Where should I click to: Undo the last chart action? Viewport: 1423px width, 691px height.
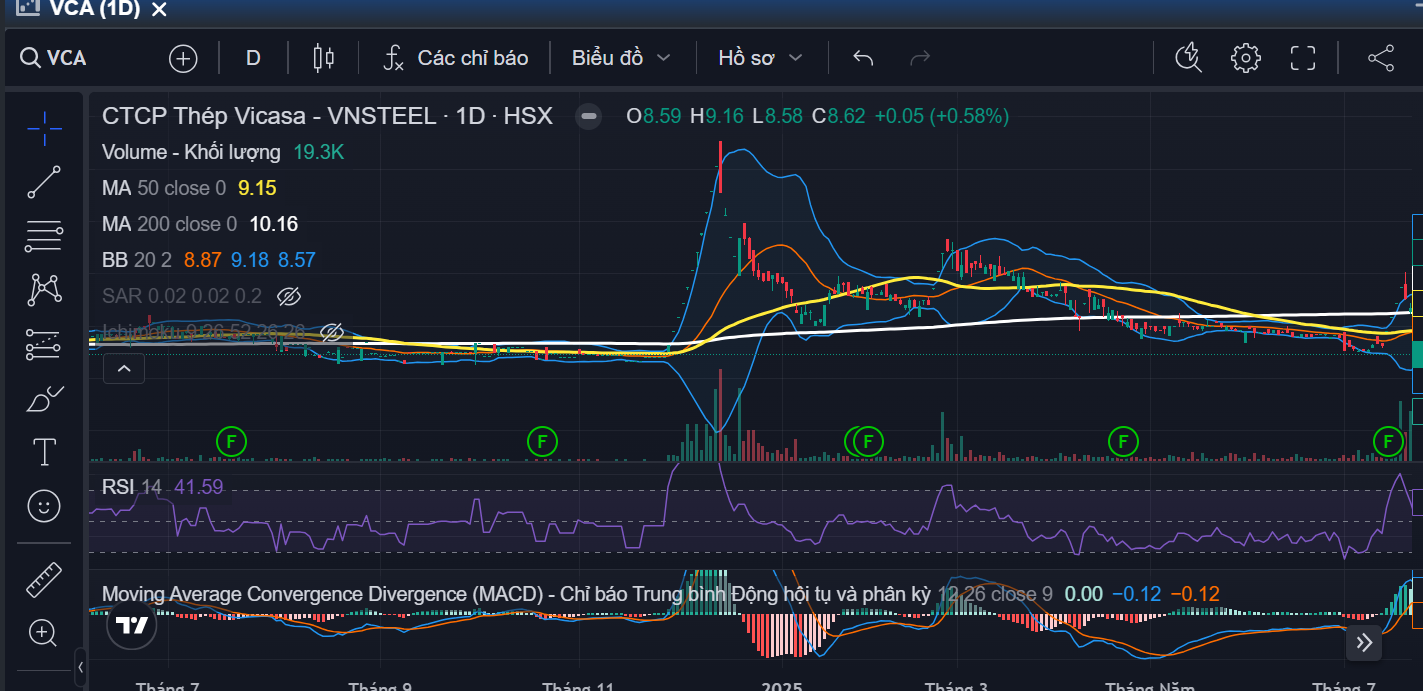point(863,58)
